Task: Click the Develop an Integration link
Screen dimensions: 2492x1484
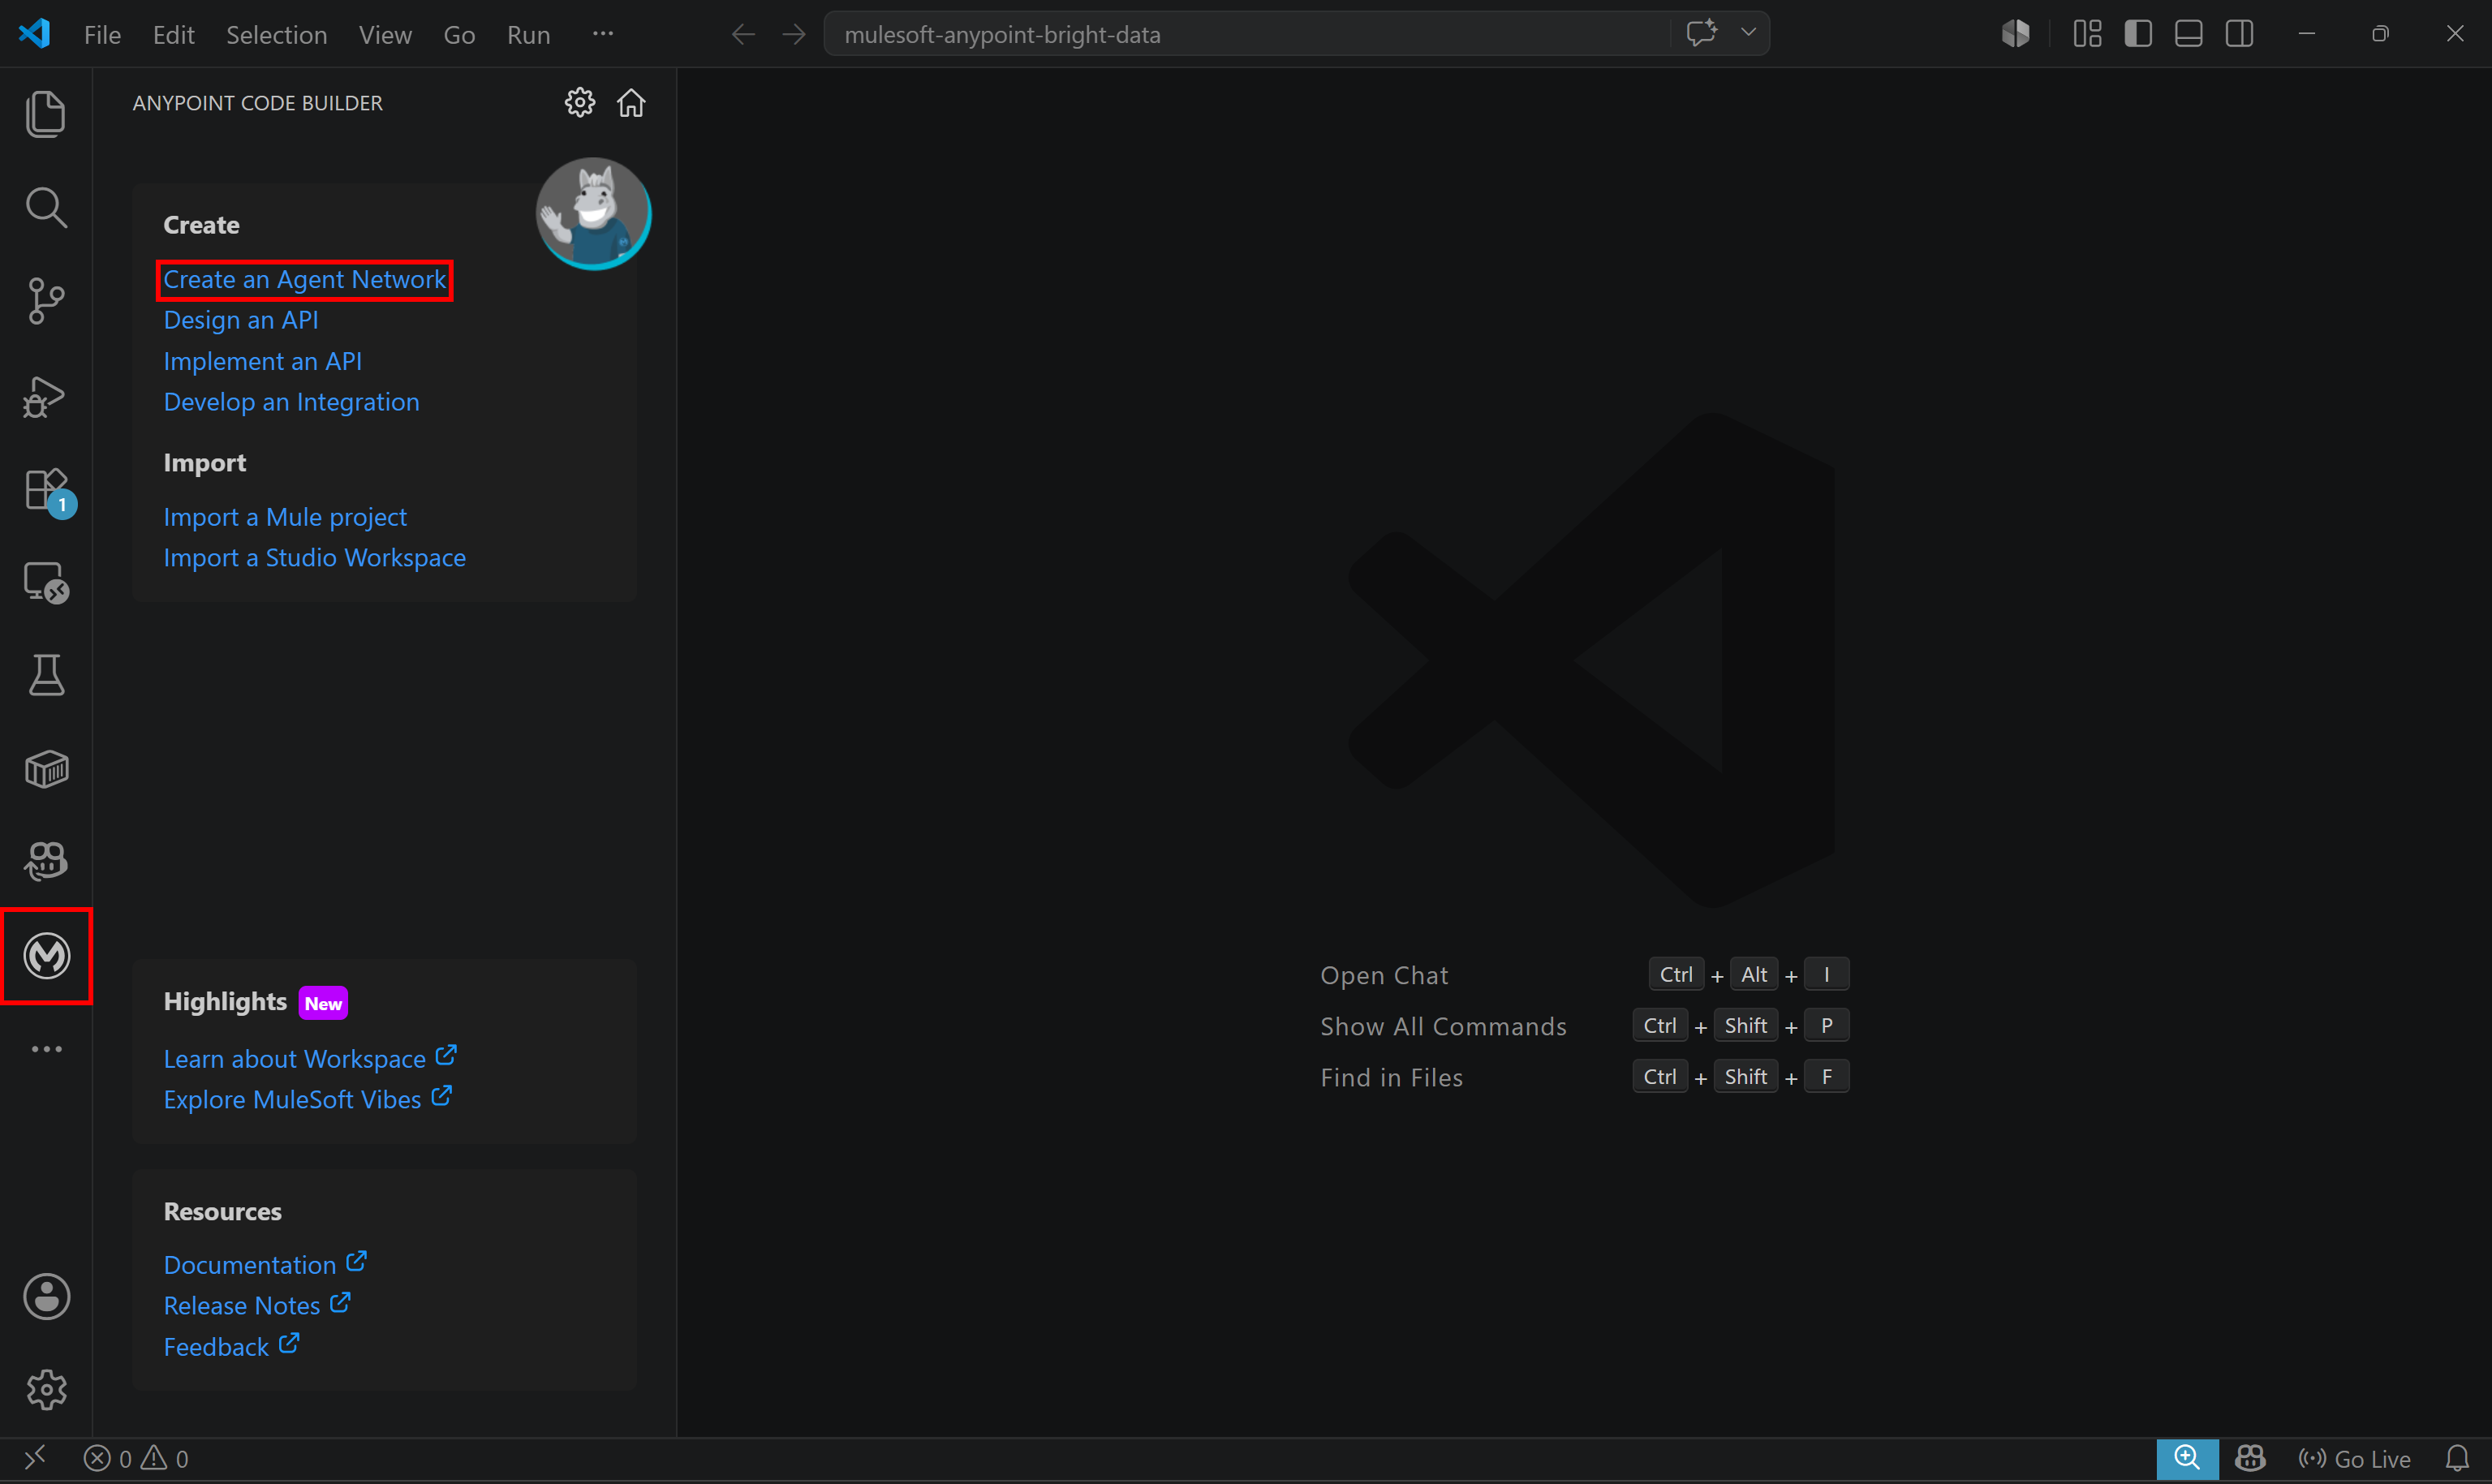Action: point(292,402)
